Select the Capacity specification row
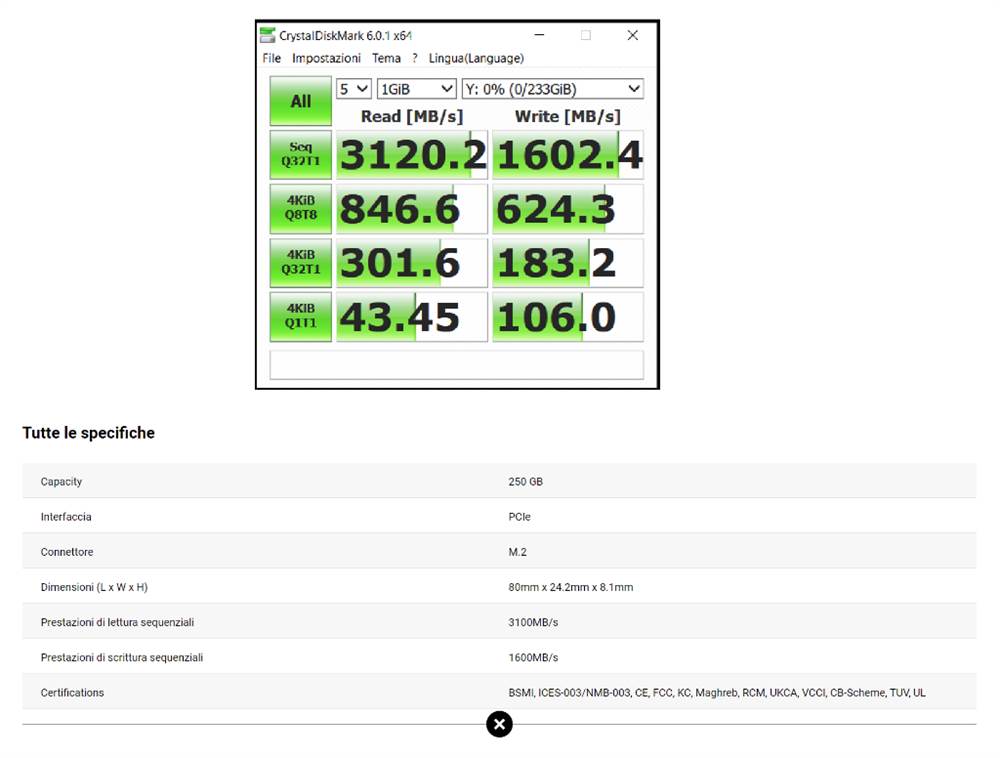 500,481
